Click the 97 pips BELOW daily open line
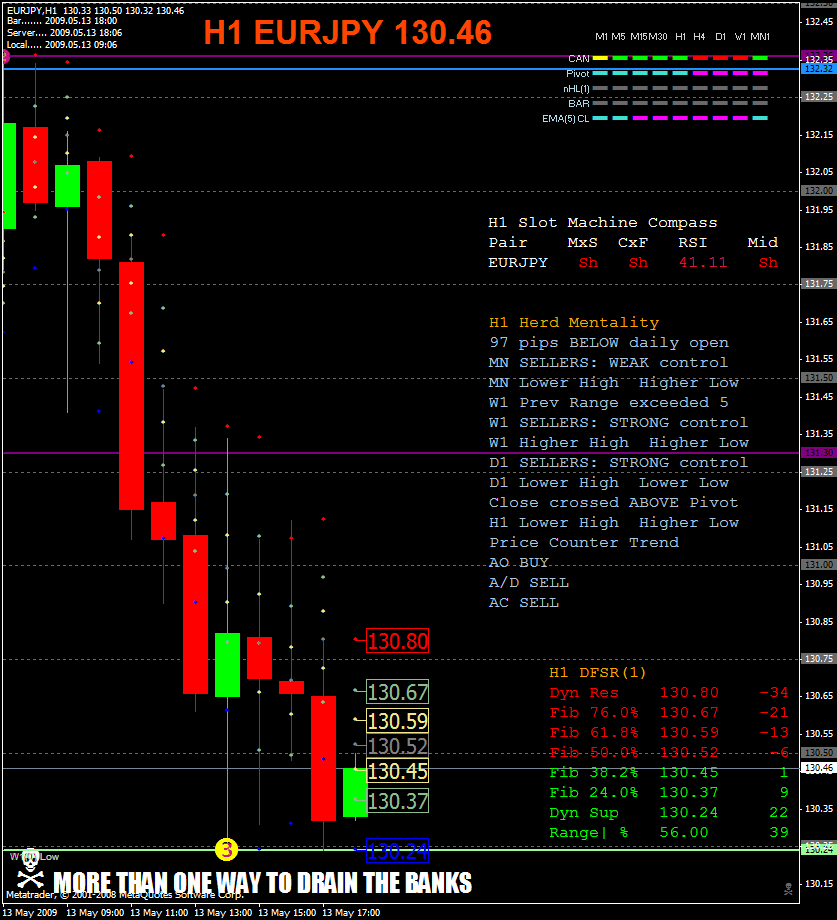Viewport: 837px width, 920px height. pos(609,342)
